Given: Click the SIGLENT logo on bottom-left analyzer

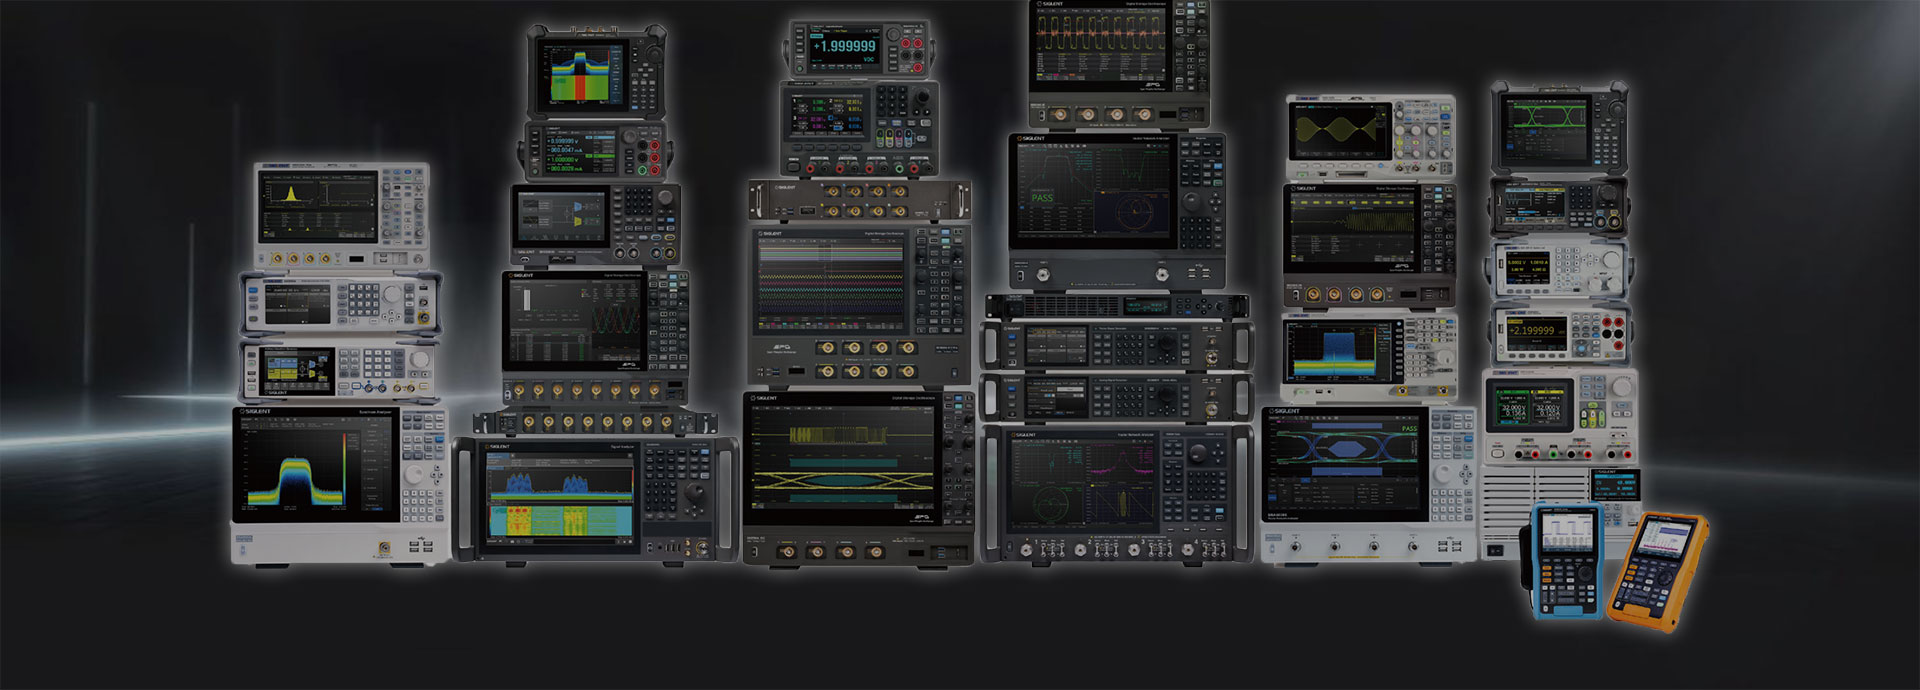Looking at the screenshot, I should coord(256,412).
